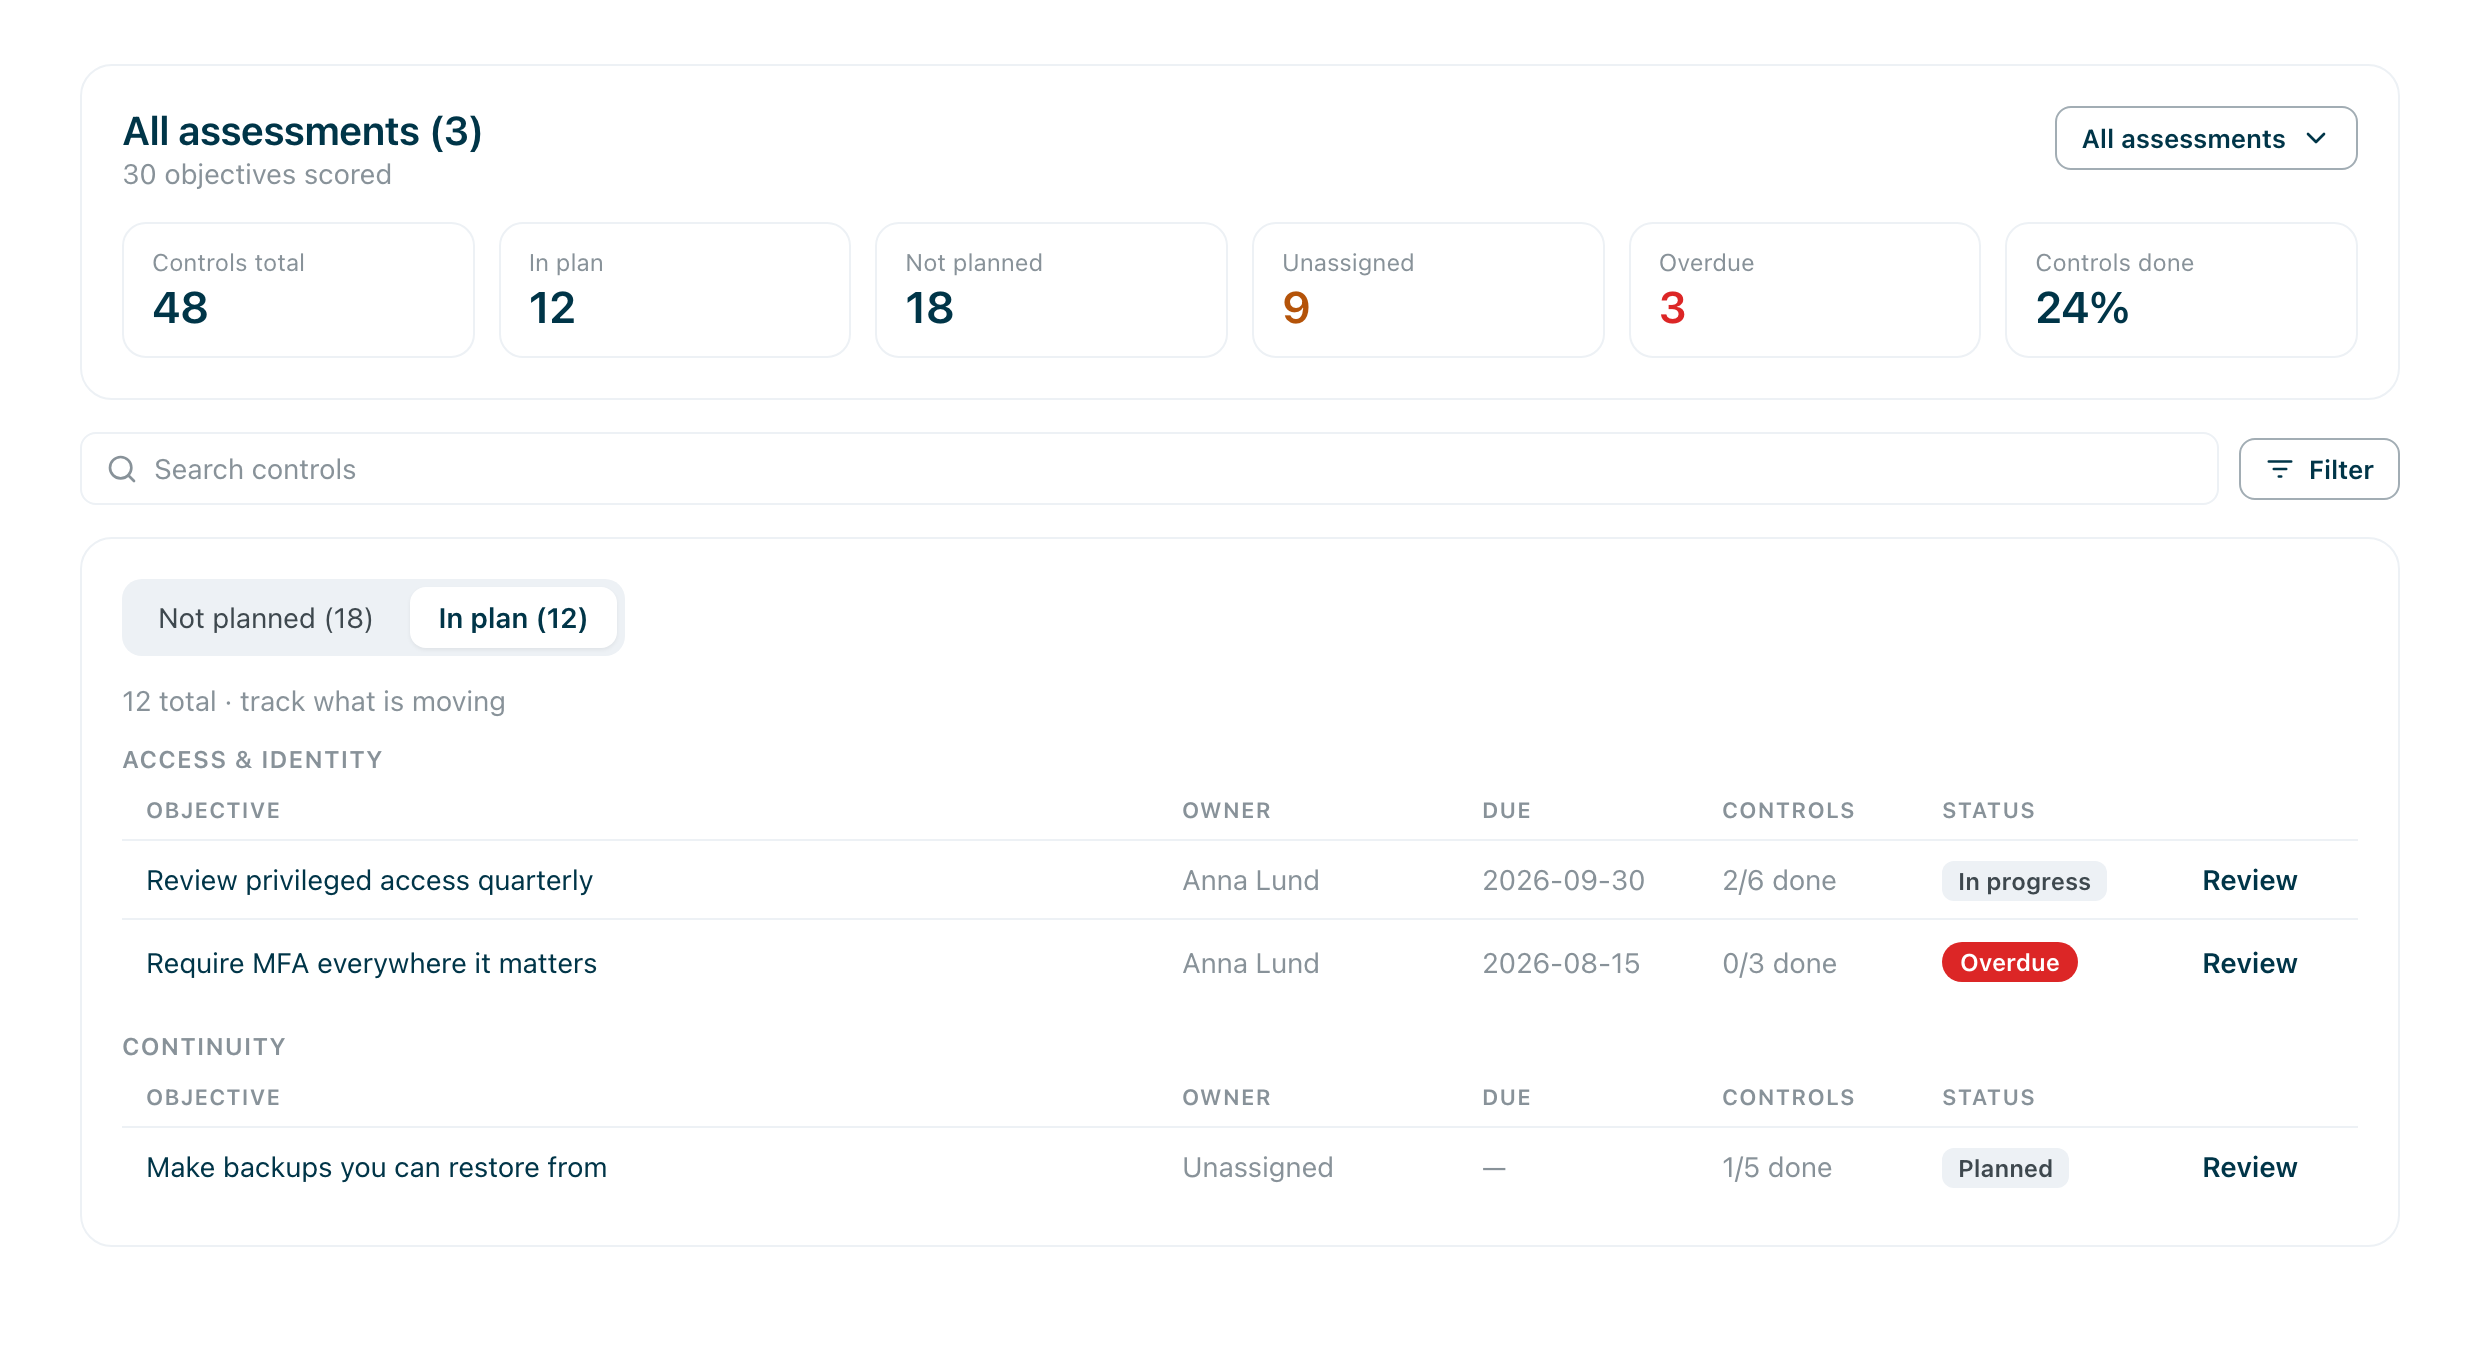Open the Controls total card
This screenshot has width=2480, height=1360.
[x=298, y=290]
